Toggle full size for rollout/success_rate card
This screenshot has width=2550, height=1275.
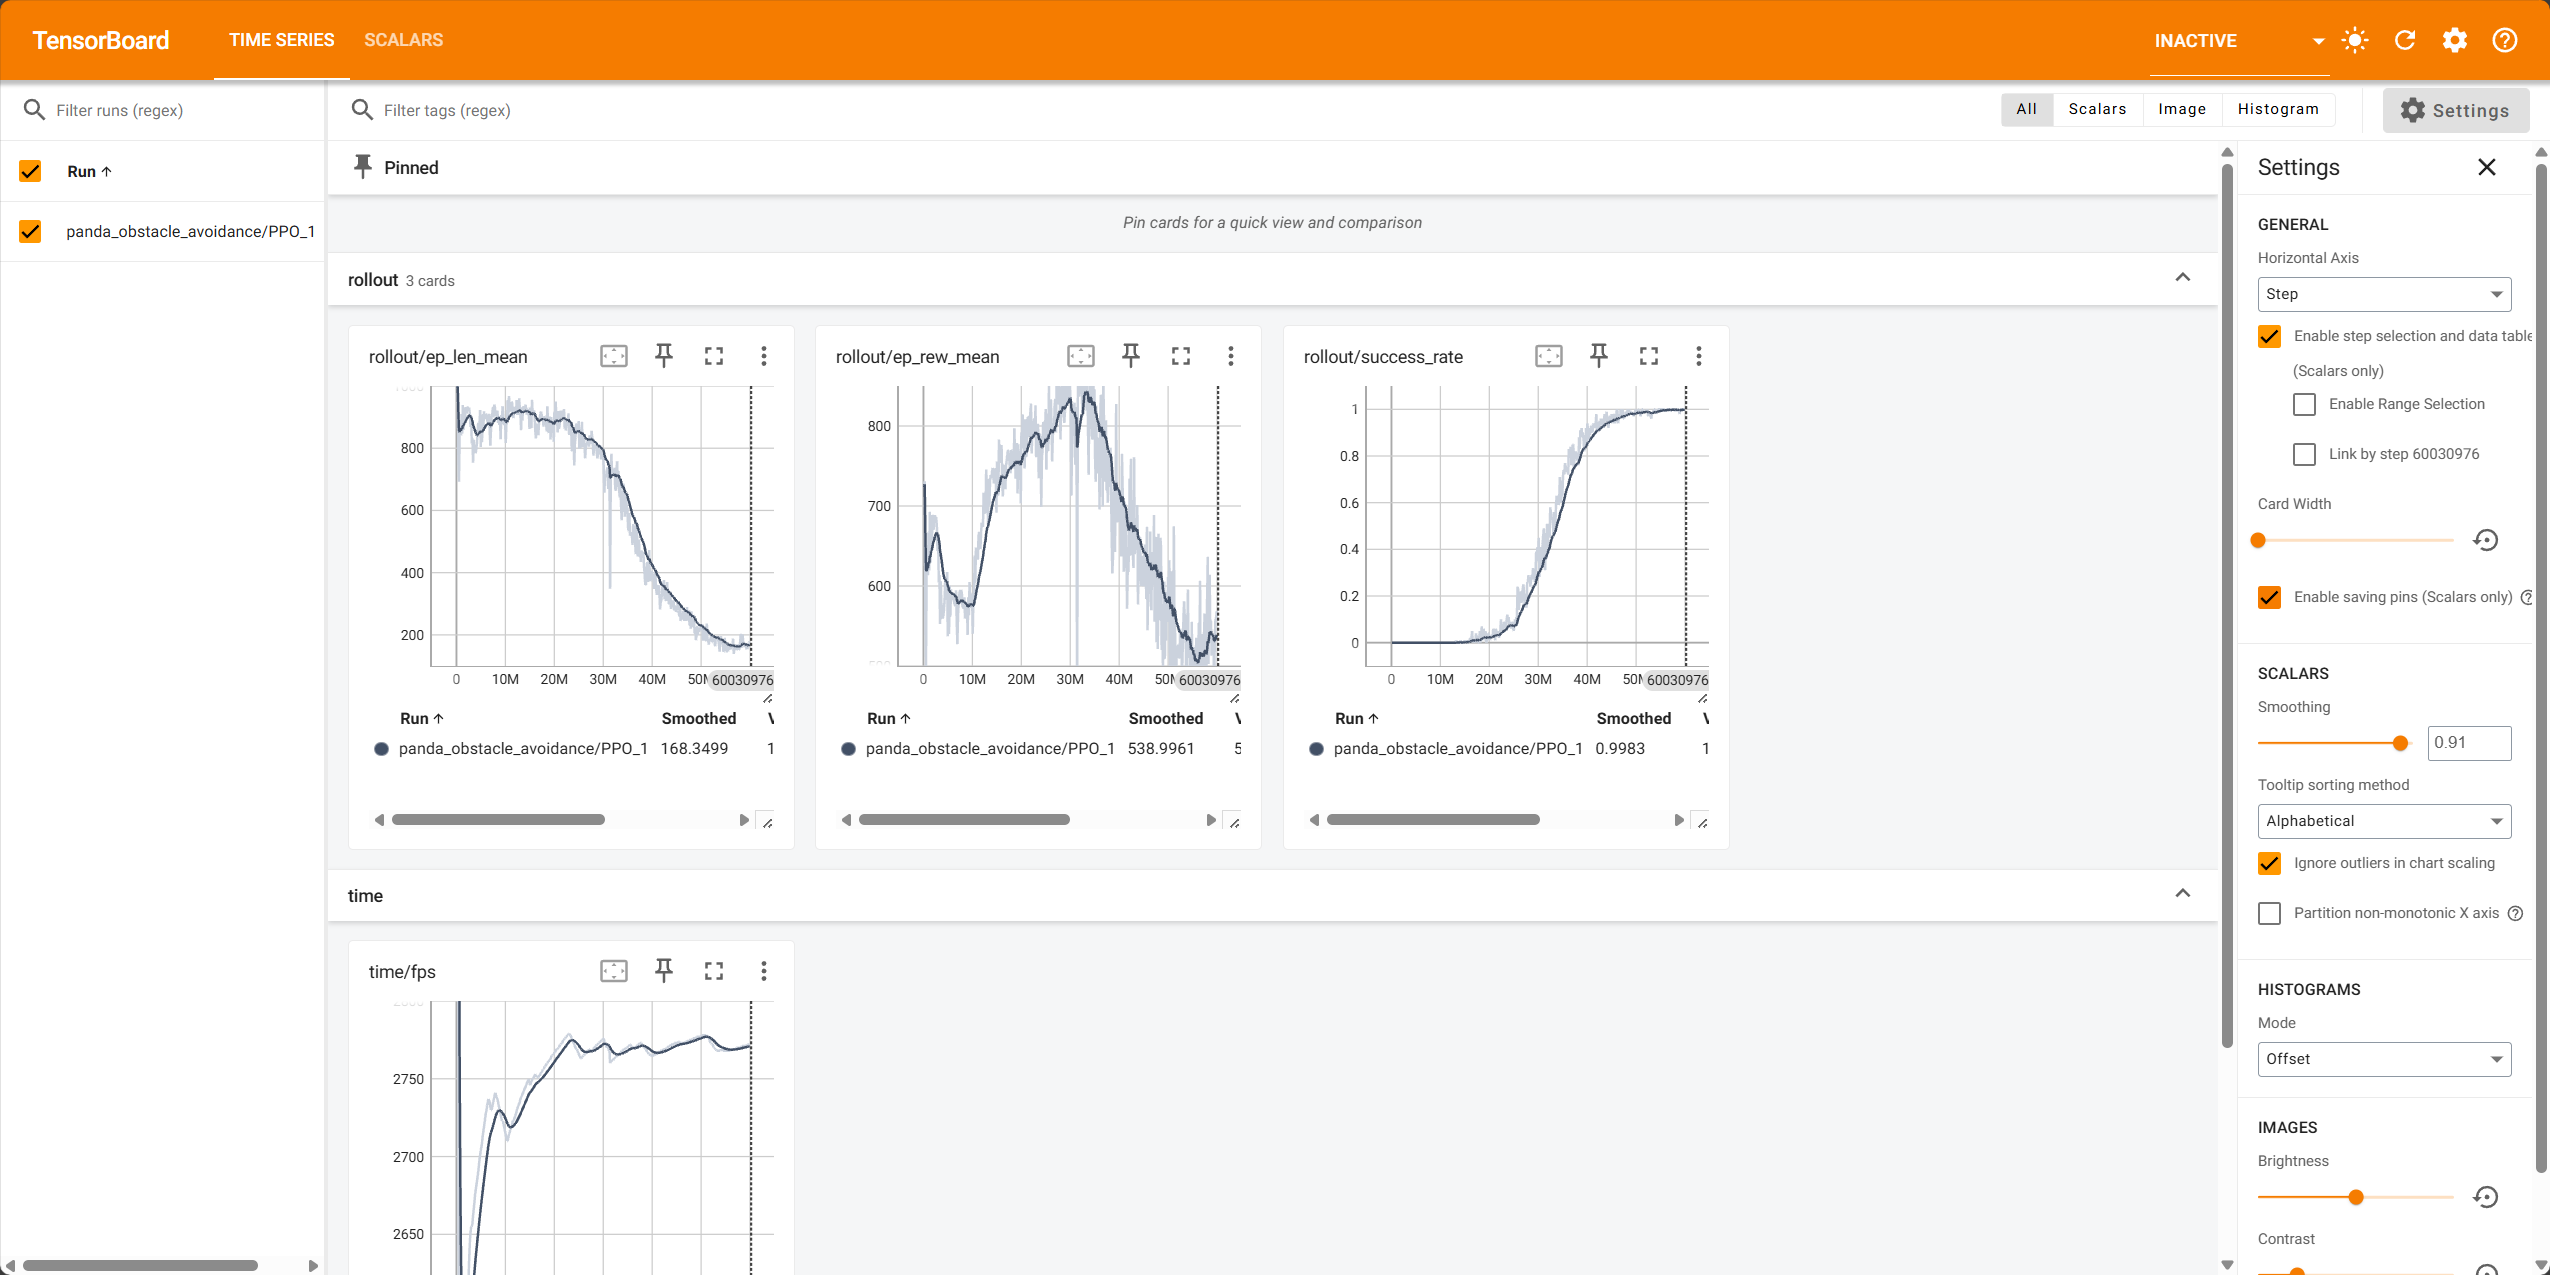point(1648,356)
